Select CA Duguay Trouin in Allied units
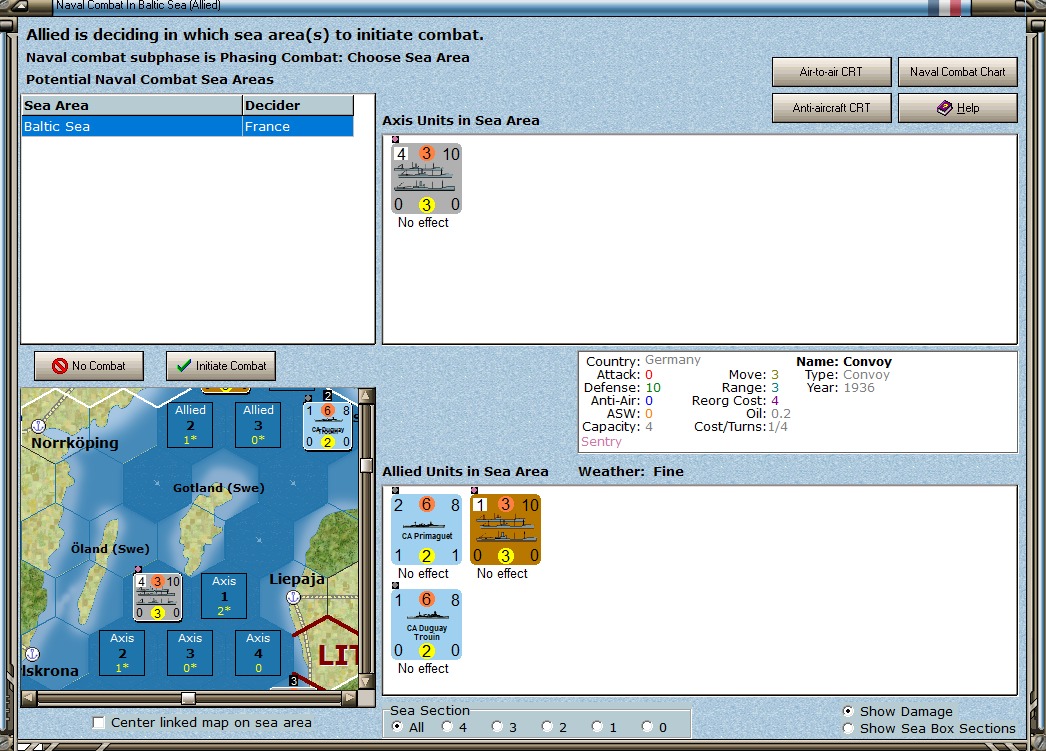This screenshot has width=1046, height=751. [426, 624]
